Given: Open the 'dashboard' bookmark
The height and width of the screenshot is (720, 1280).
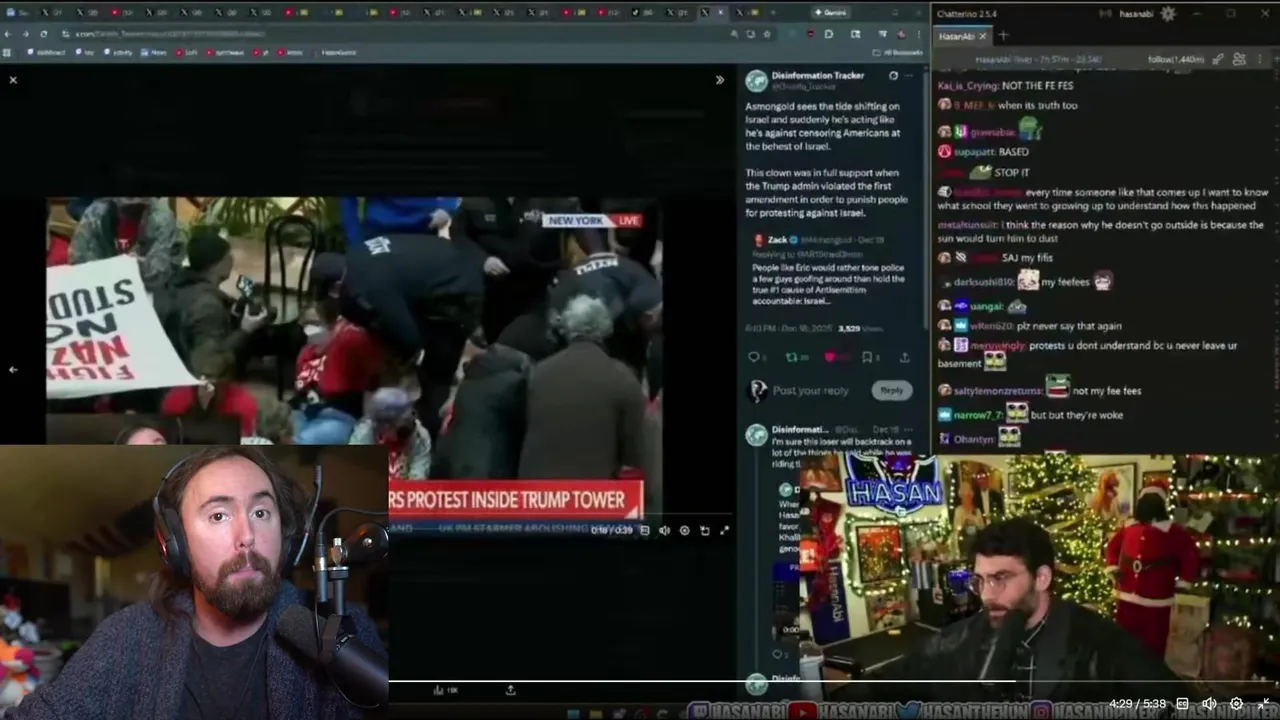Looking at the screenshot, I should point(46,52).
